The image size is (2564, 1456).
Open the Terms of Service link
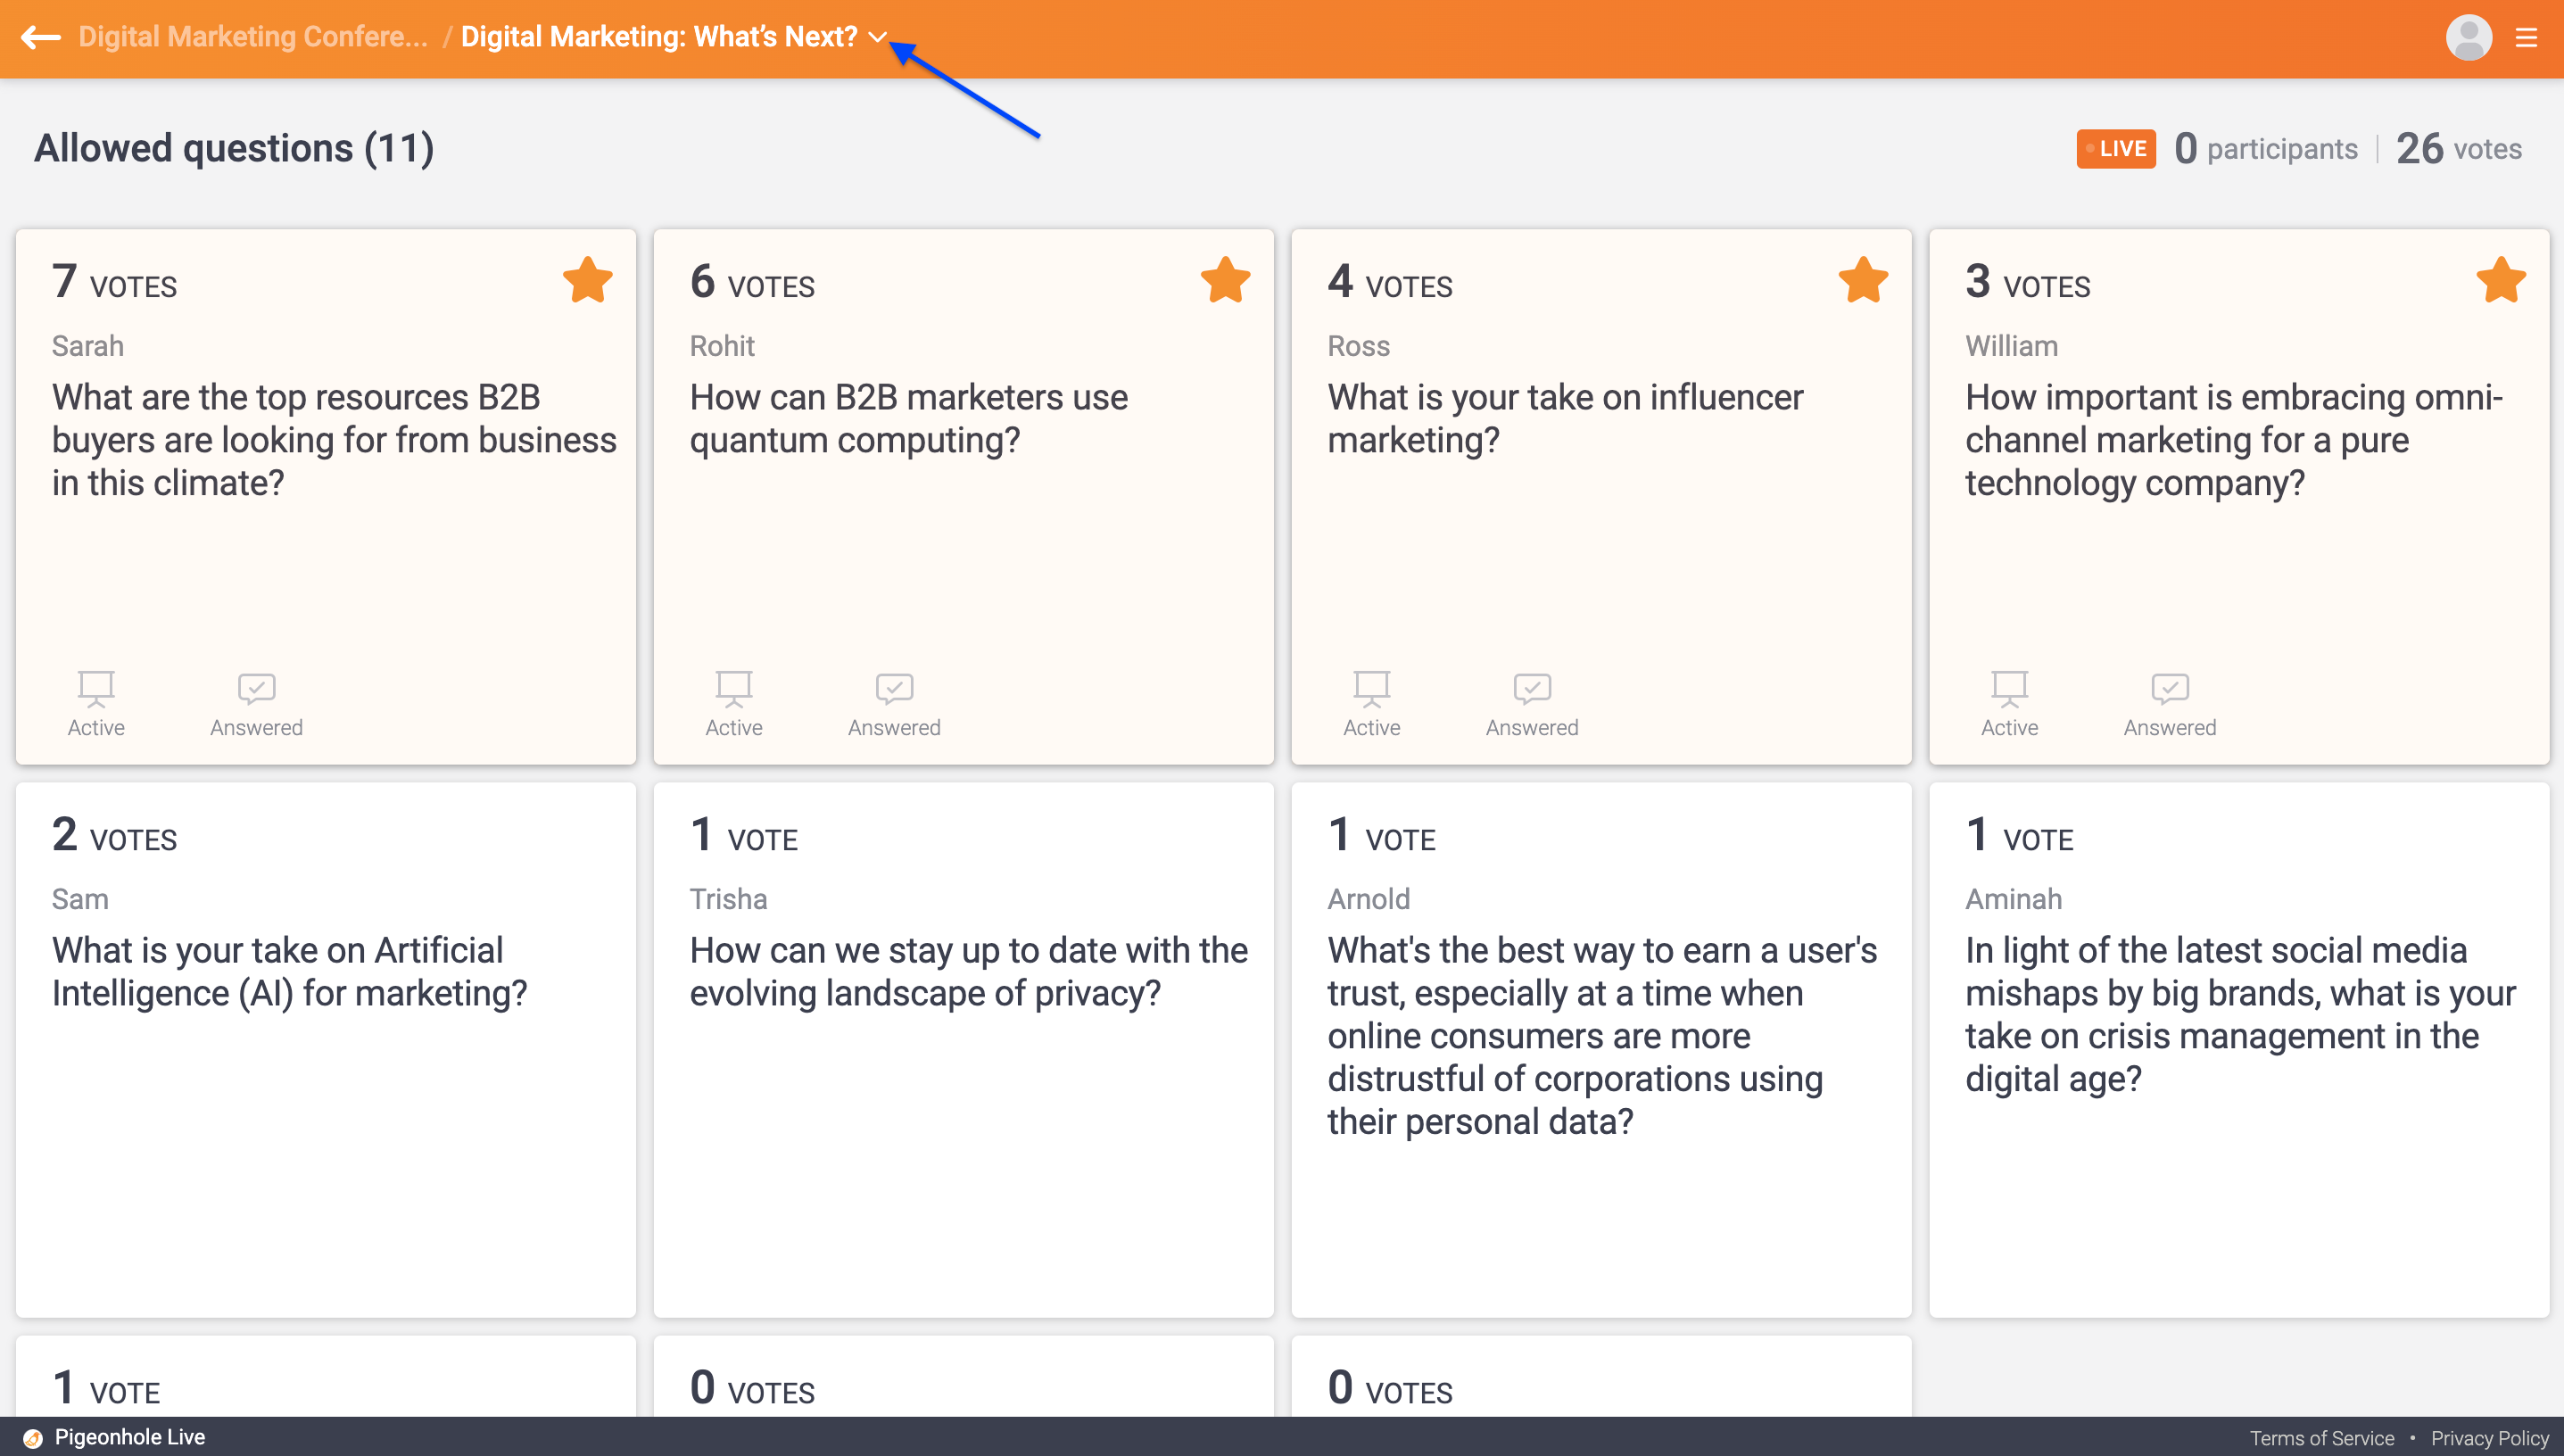[x=2322, y=1438]
